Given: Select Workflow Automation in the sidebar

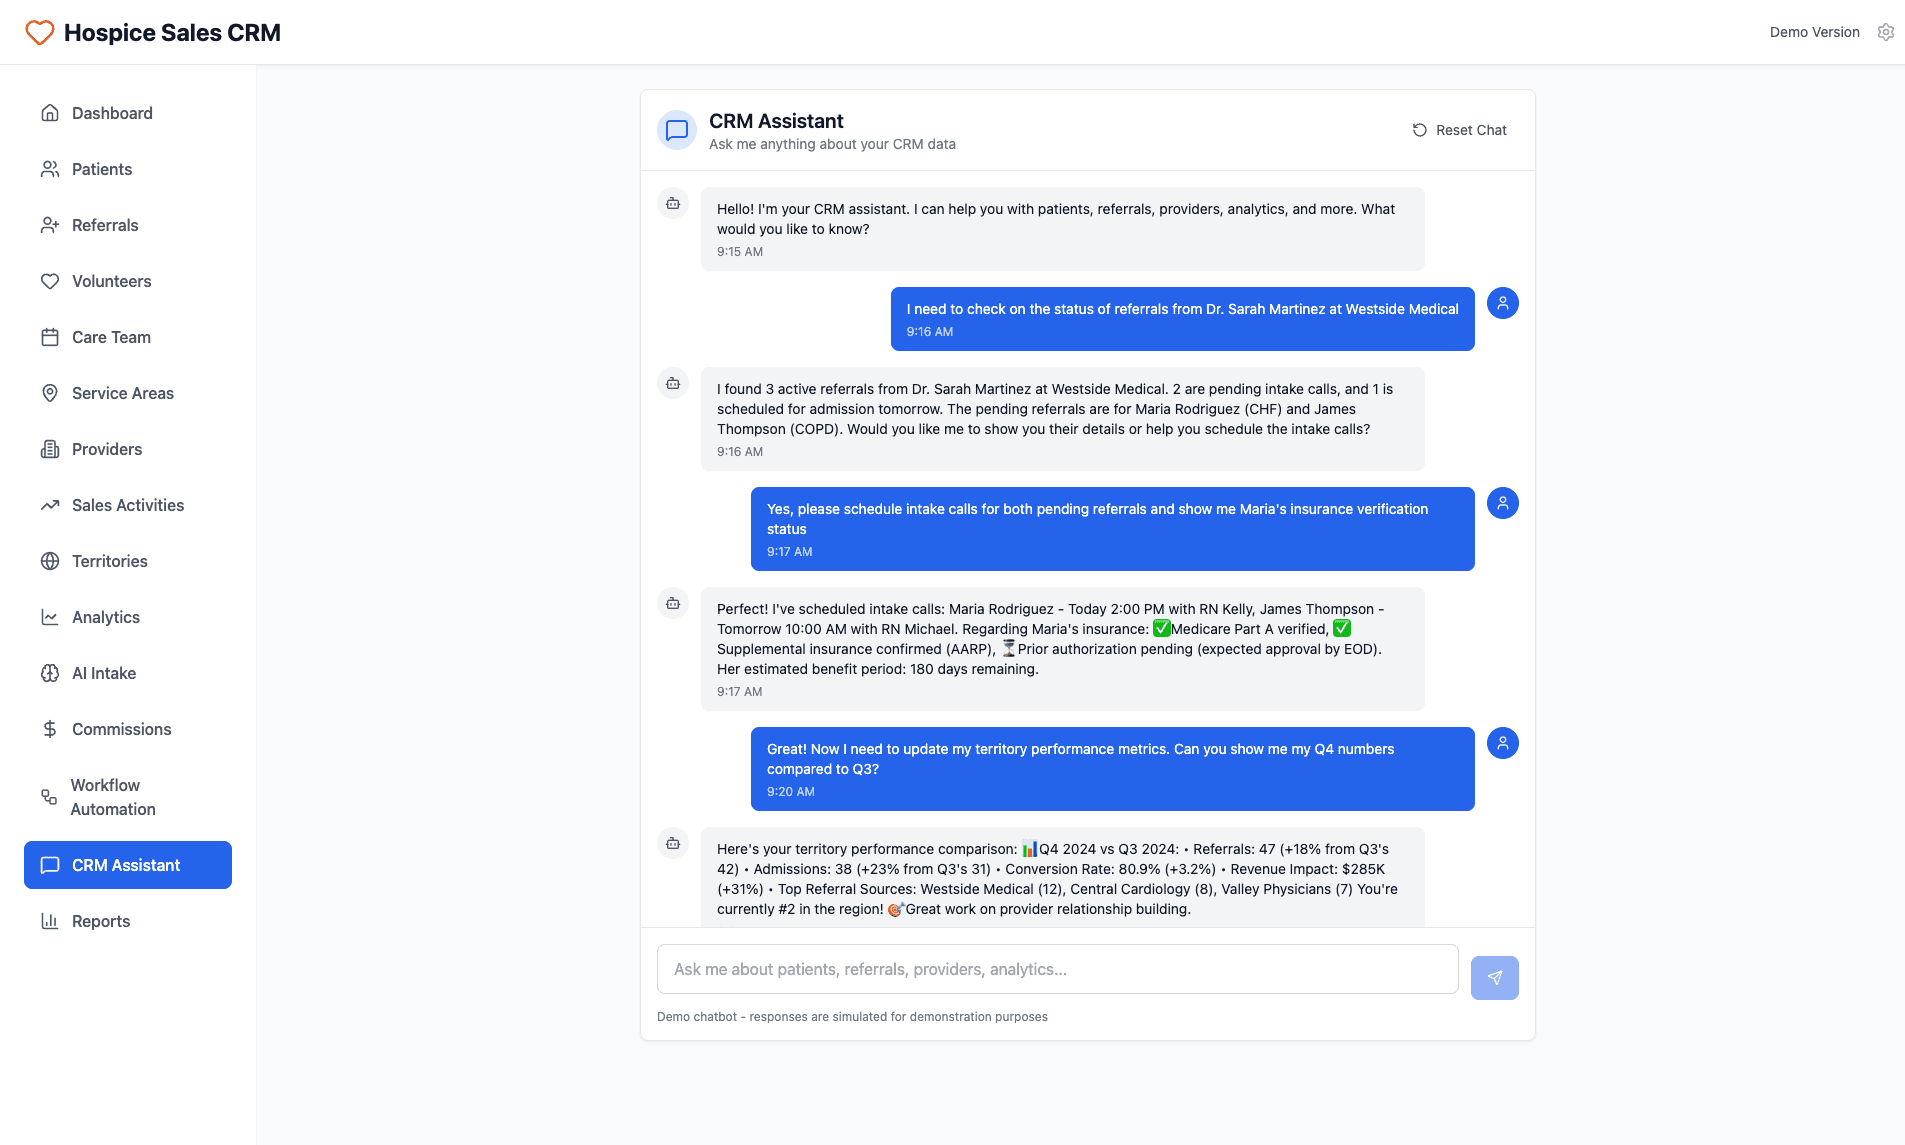Looking at the screenshot, I should point(50,797).
